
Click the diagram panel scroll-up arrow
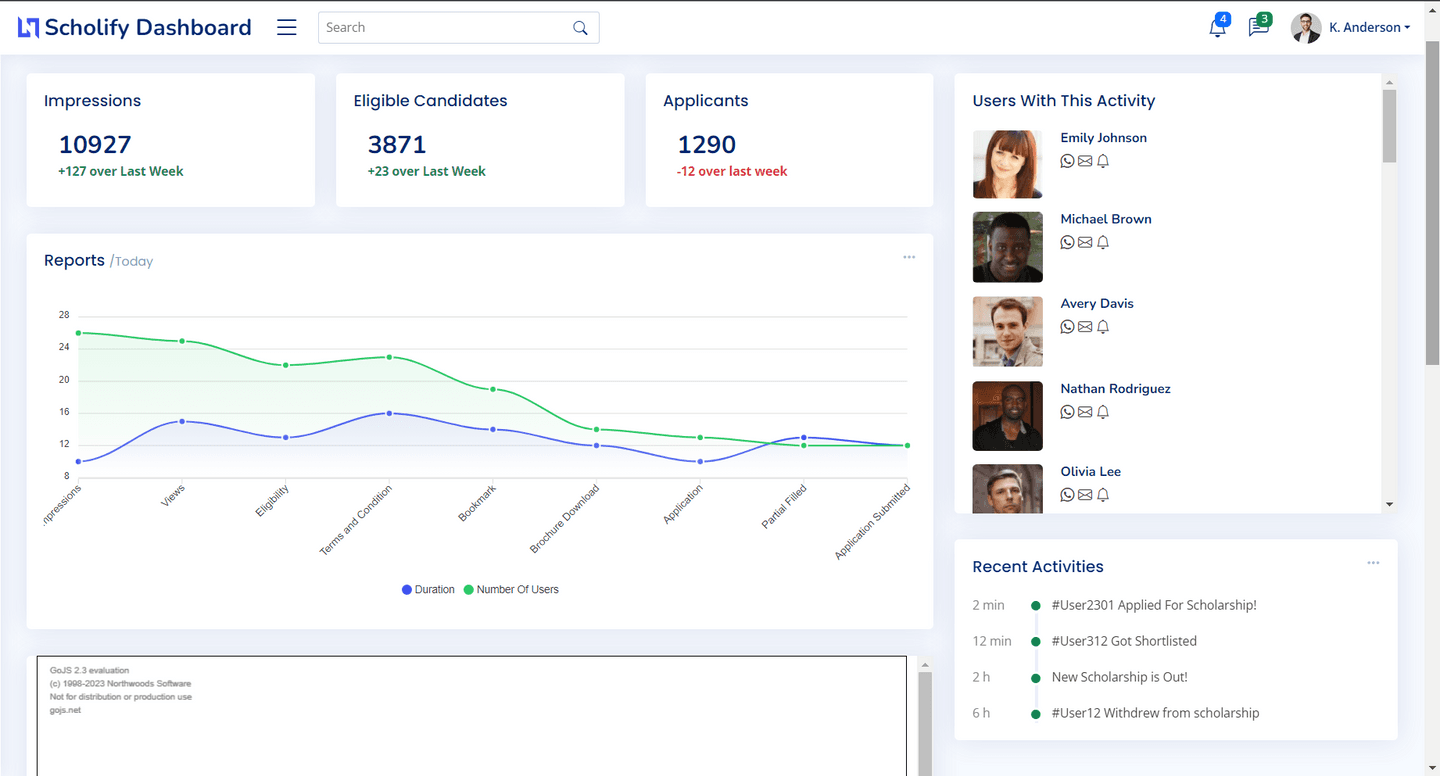click(x=925, y=664)
